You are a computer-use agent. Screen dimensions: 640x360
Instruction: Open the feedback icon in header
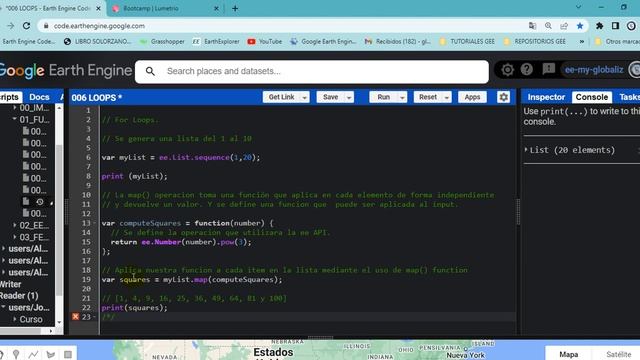[x=549, y=69]
